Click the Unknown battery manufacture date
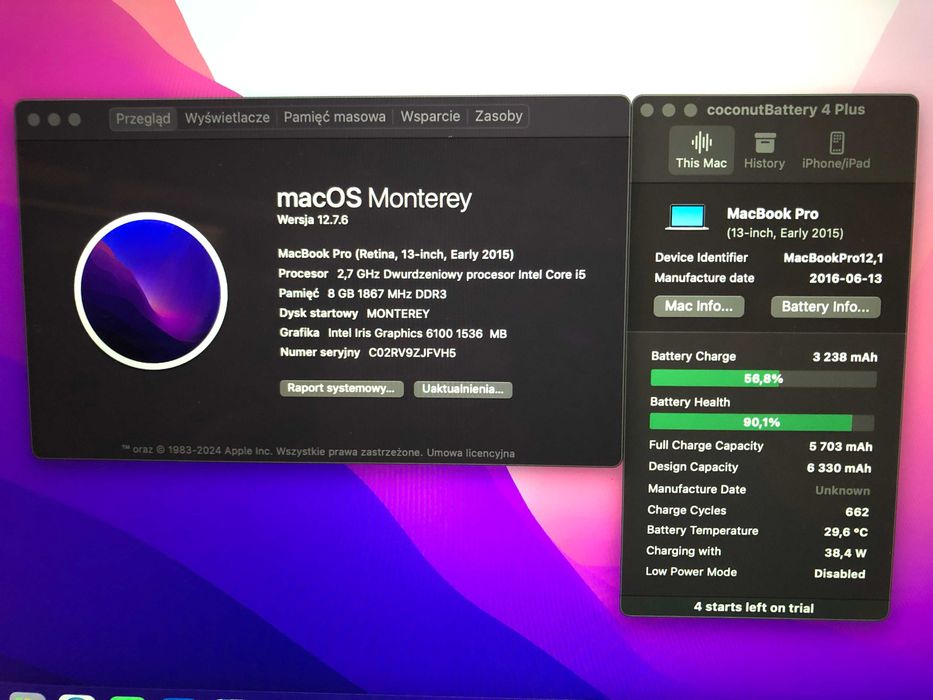This screenshot has width=933, height=700. click(843, 490)
